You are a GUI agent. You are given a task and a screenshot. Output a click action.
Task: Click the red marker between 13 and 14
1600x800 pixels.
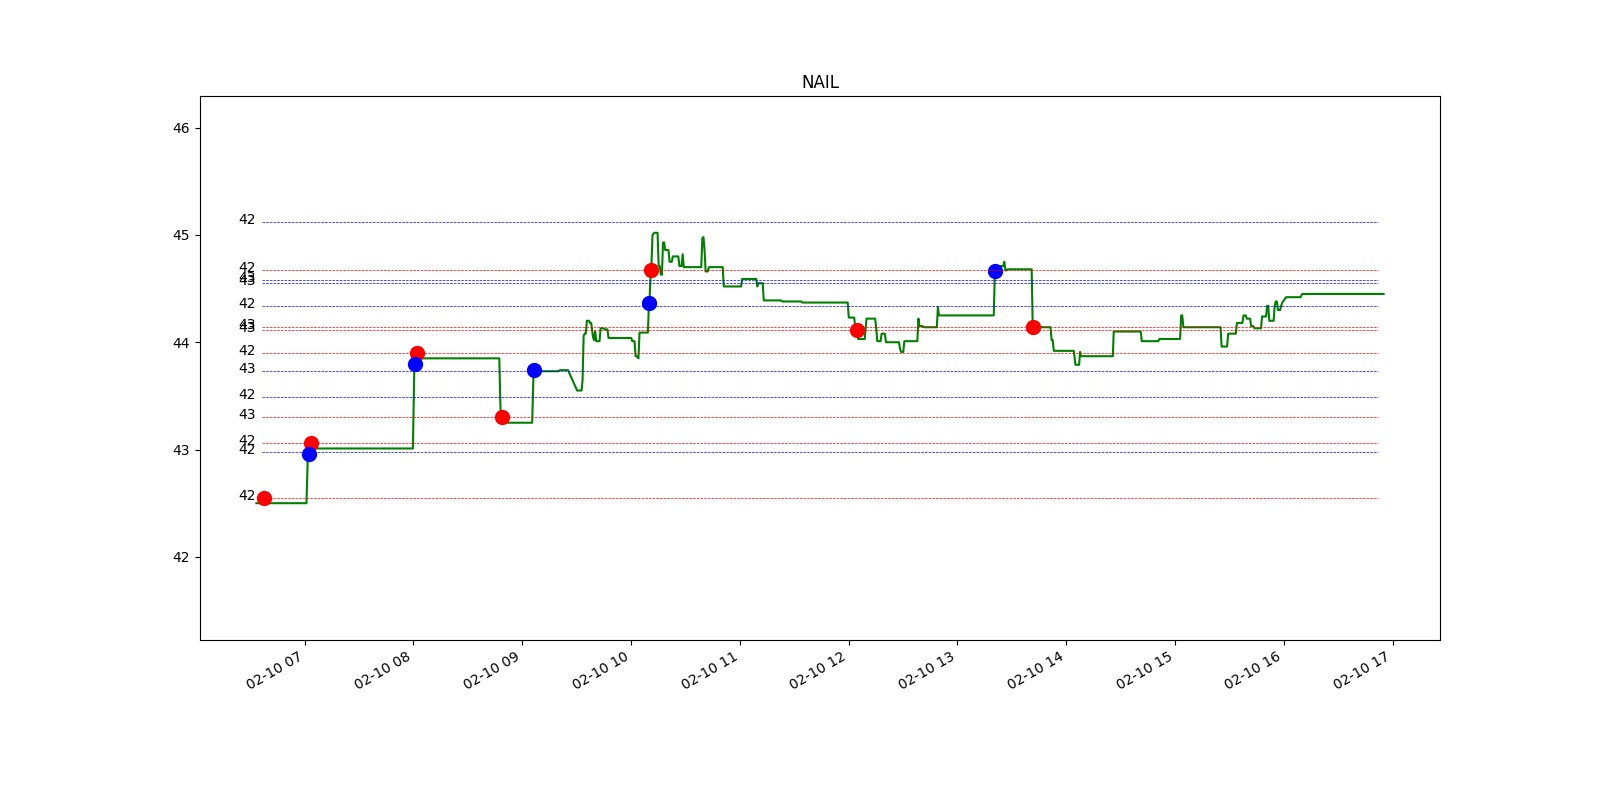tap(1033, 327)
